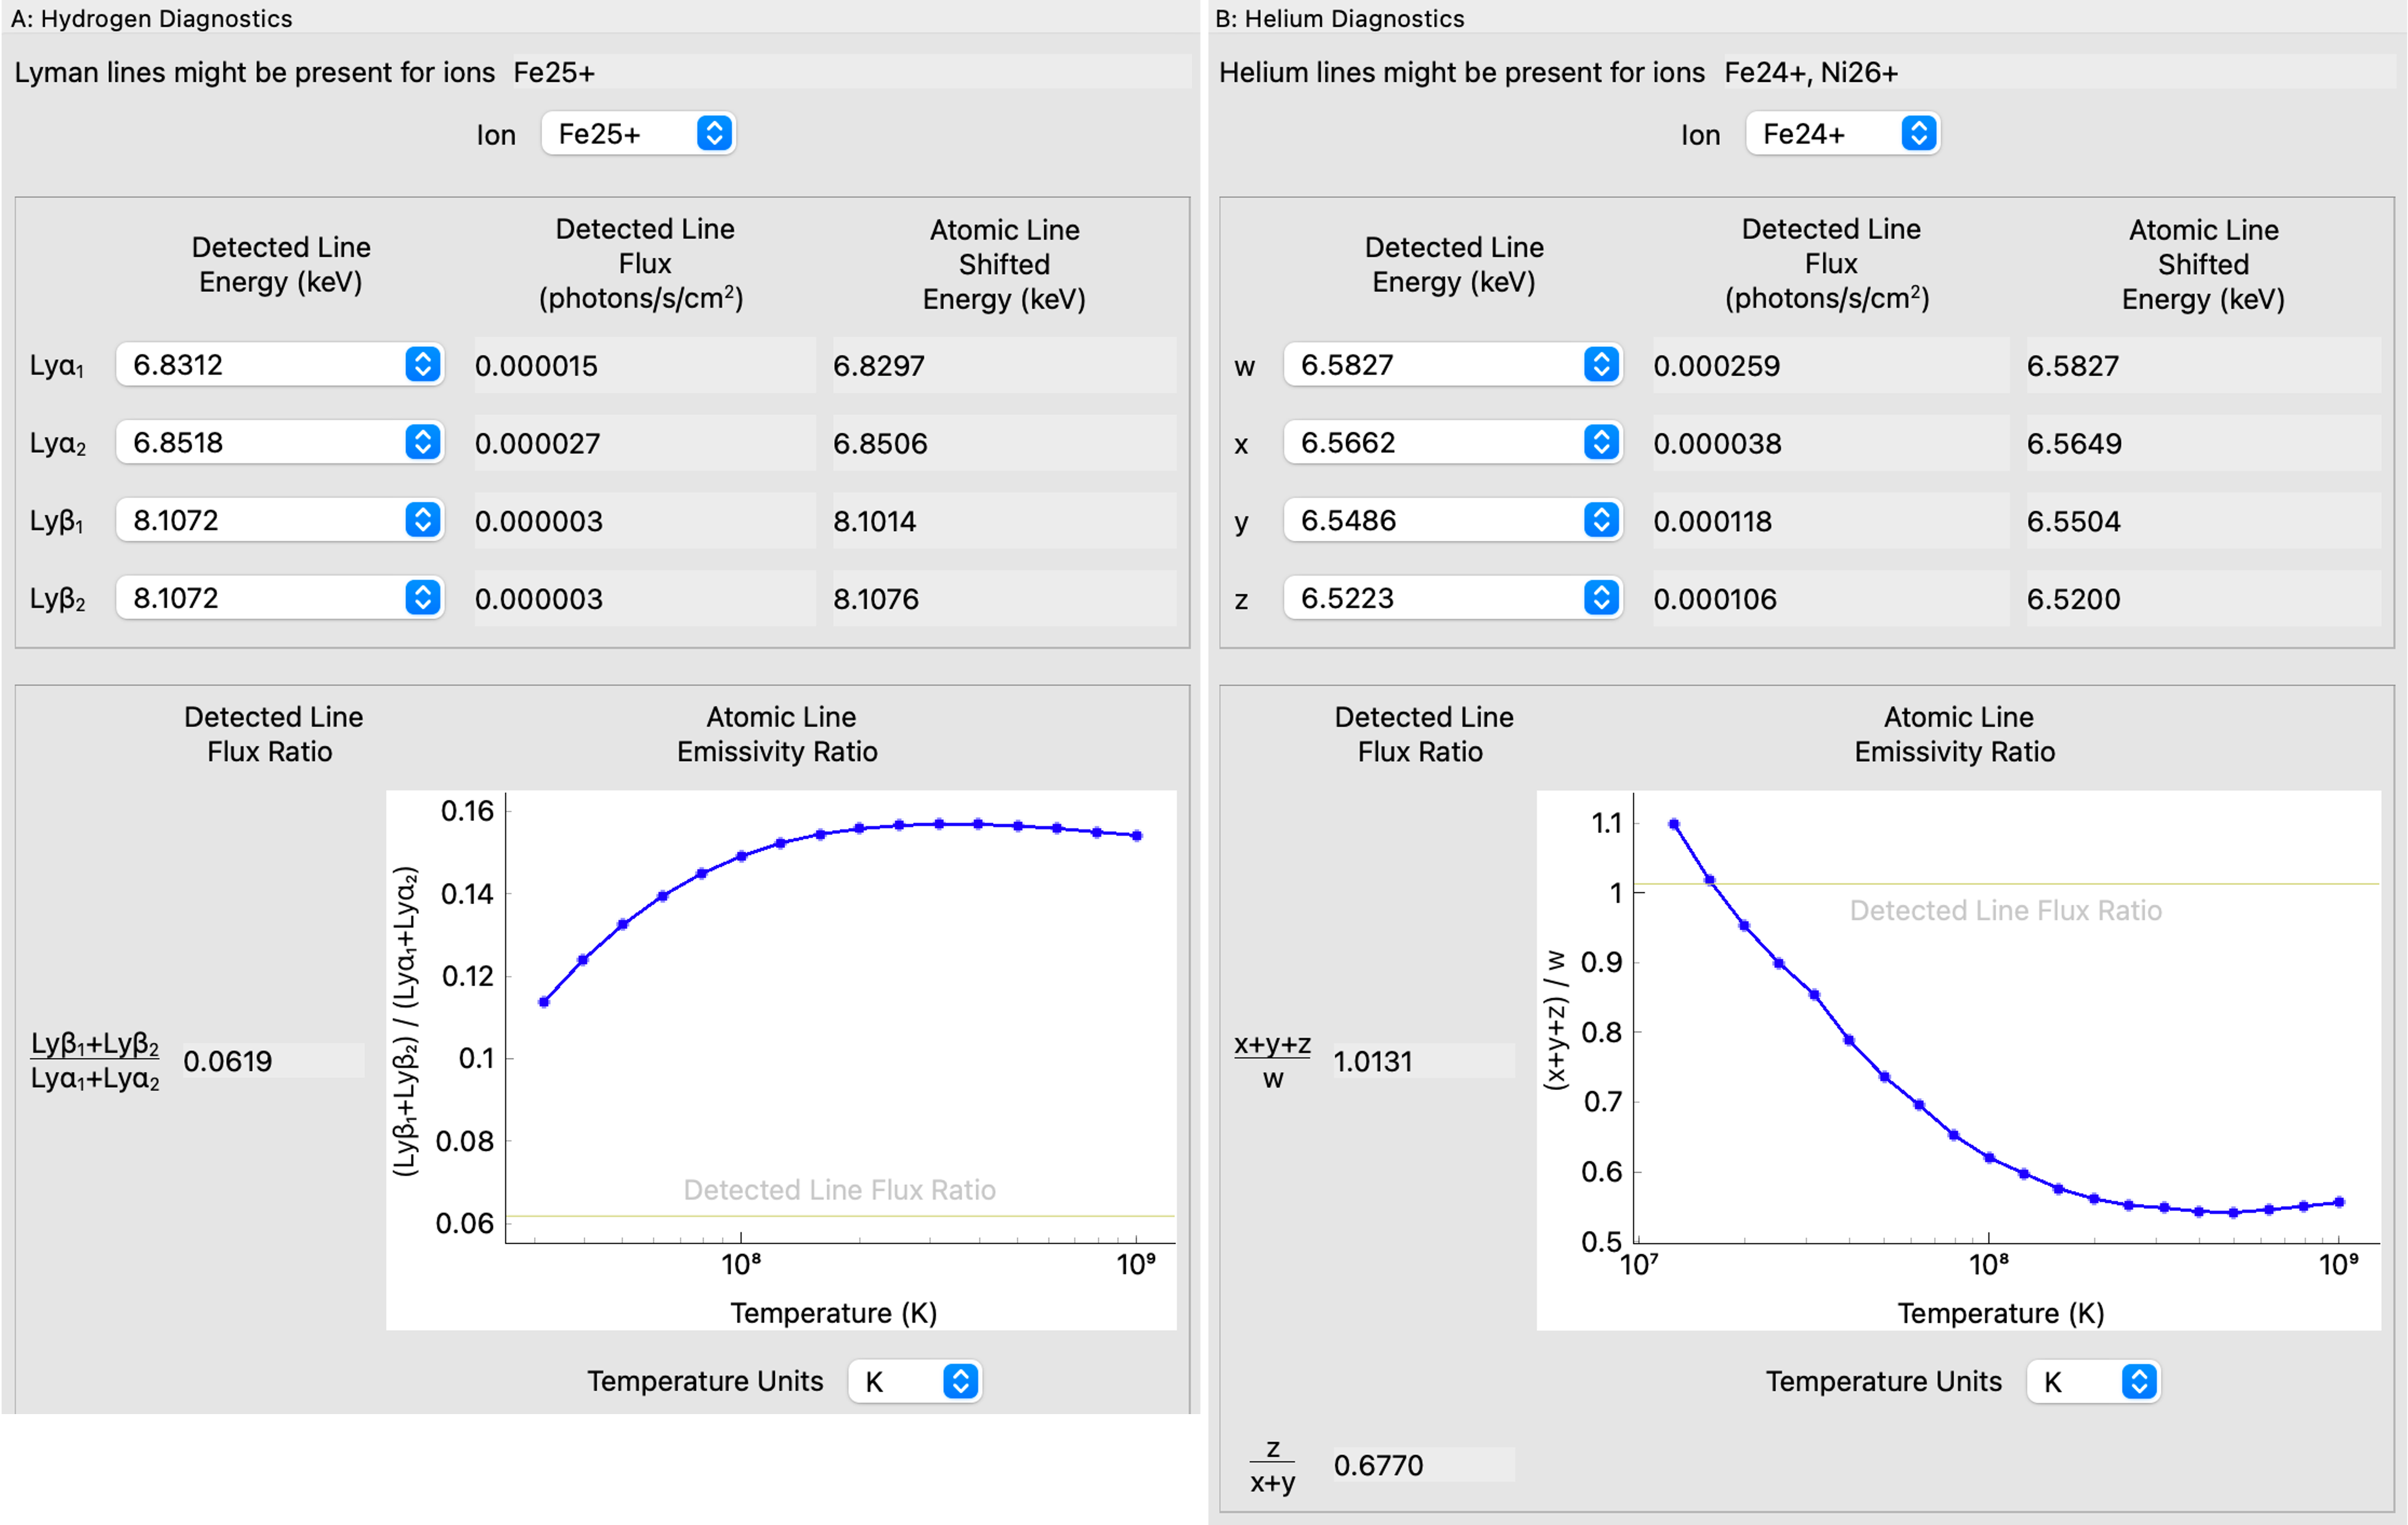Open w line energy dropdown 6.5827
The image size is (2408, 1525).
(x=1453, y=364)
